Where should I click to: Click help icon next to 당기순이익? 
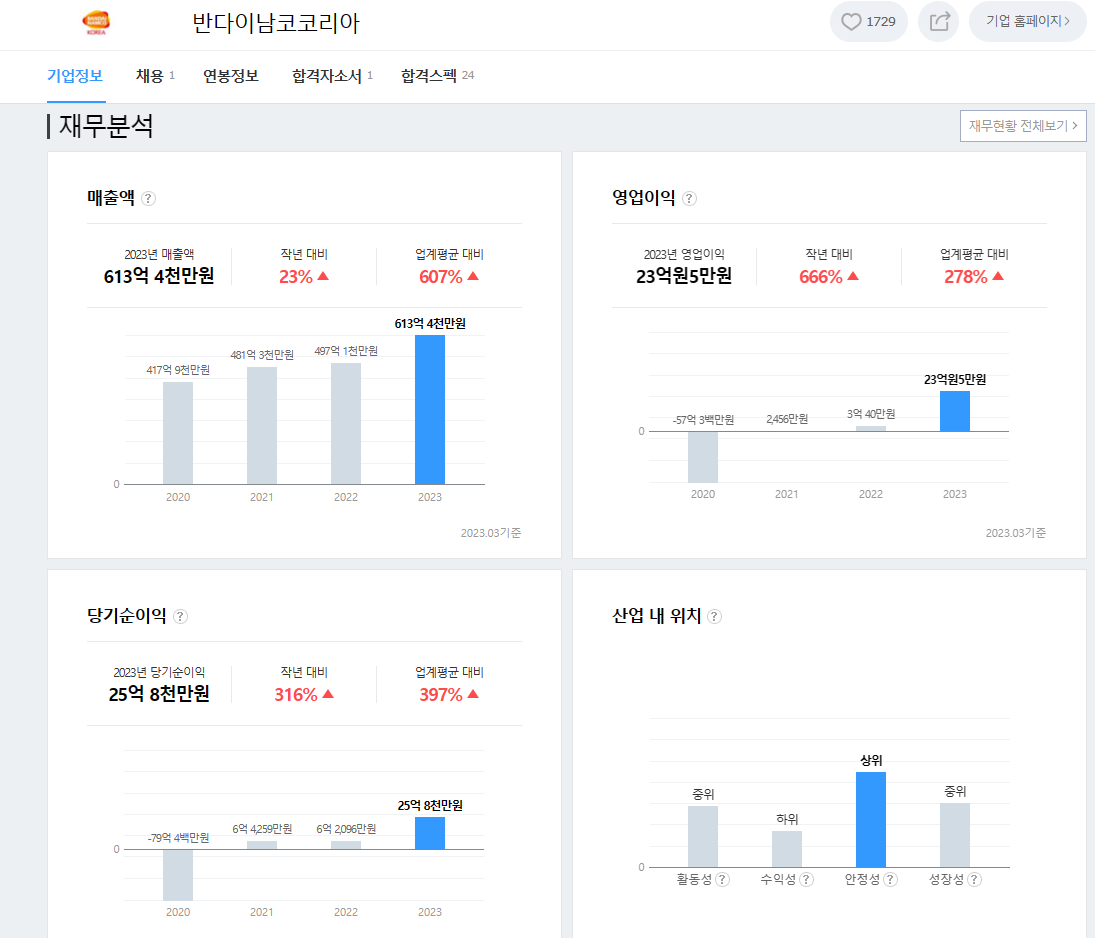[180, 616]
